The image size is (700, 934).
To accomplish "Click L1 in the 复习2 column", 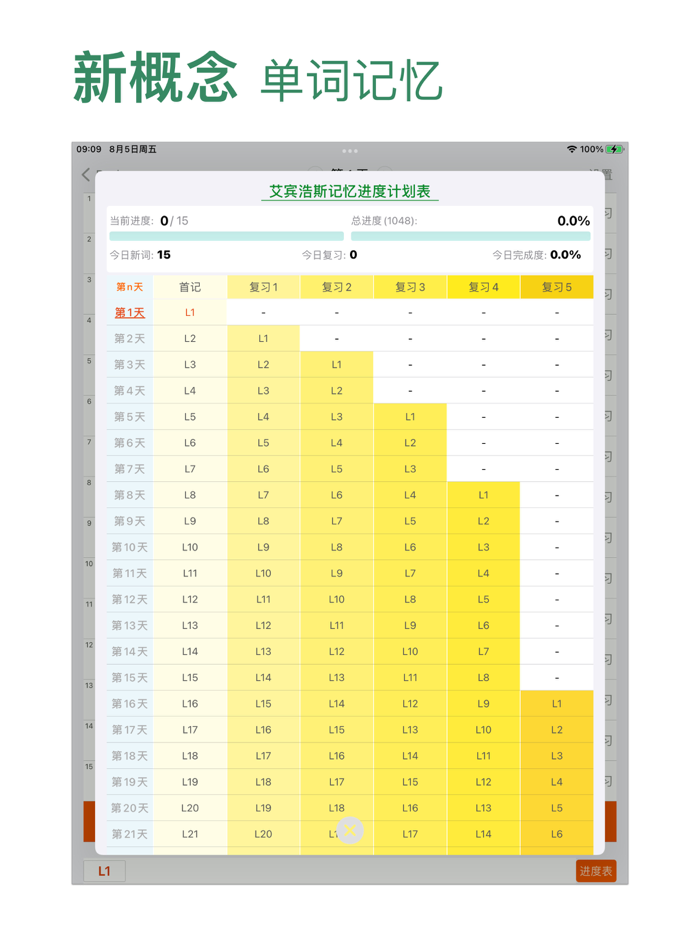I will 337,365.
